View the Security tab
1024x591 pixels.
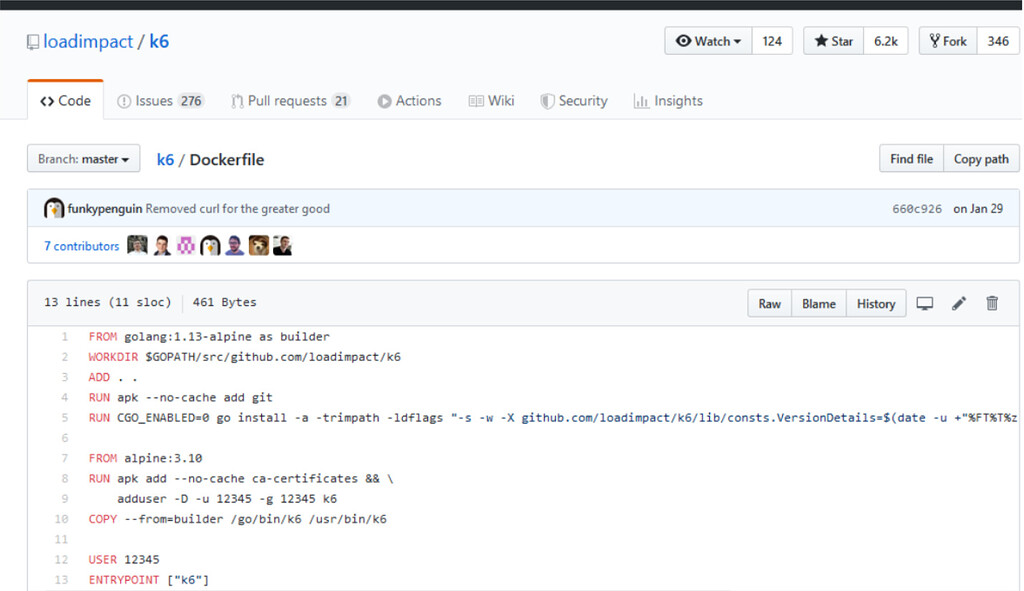point(573,101)
